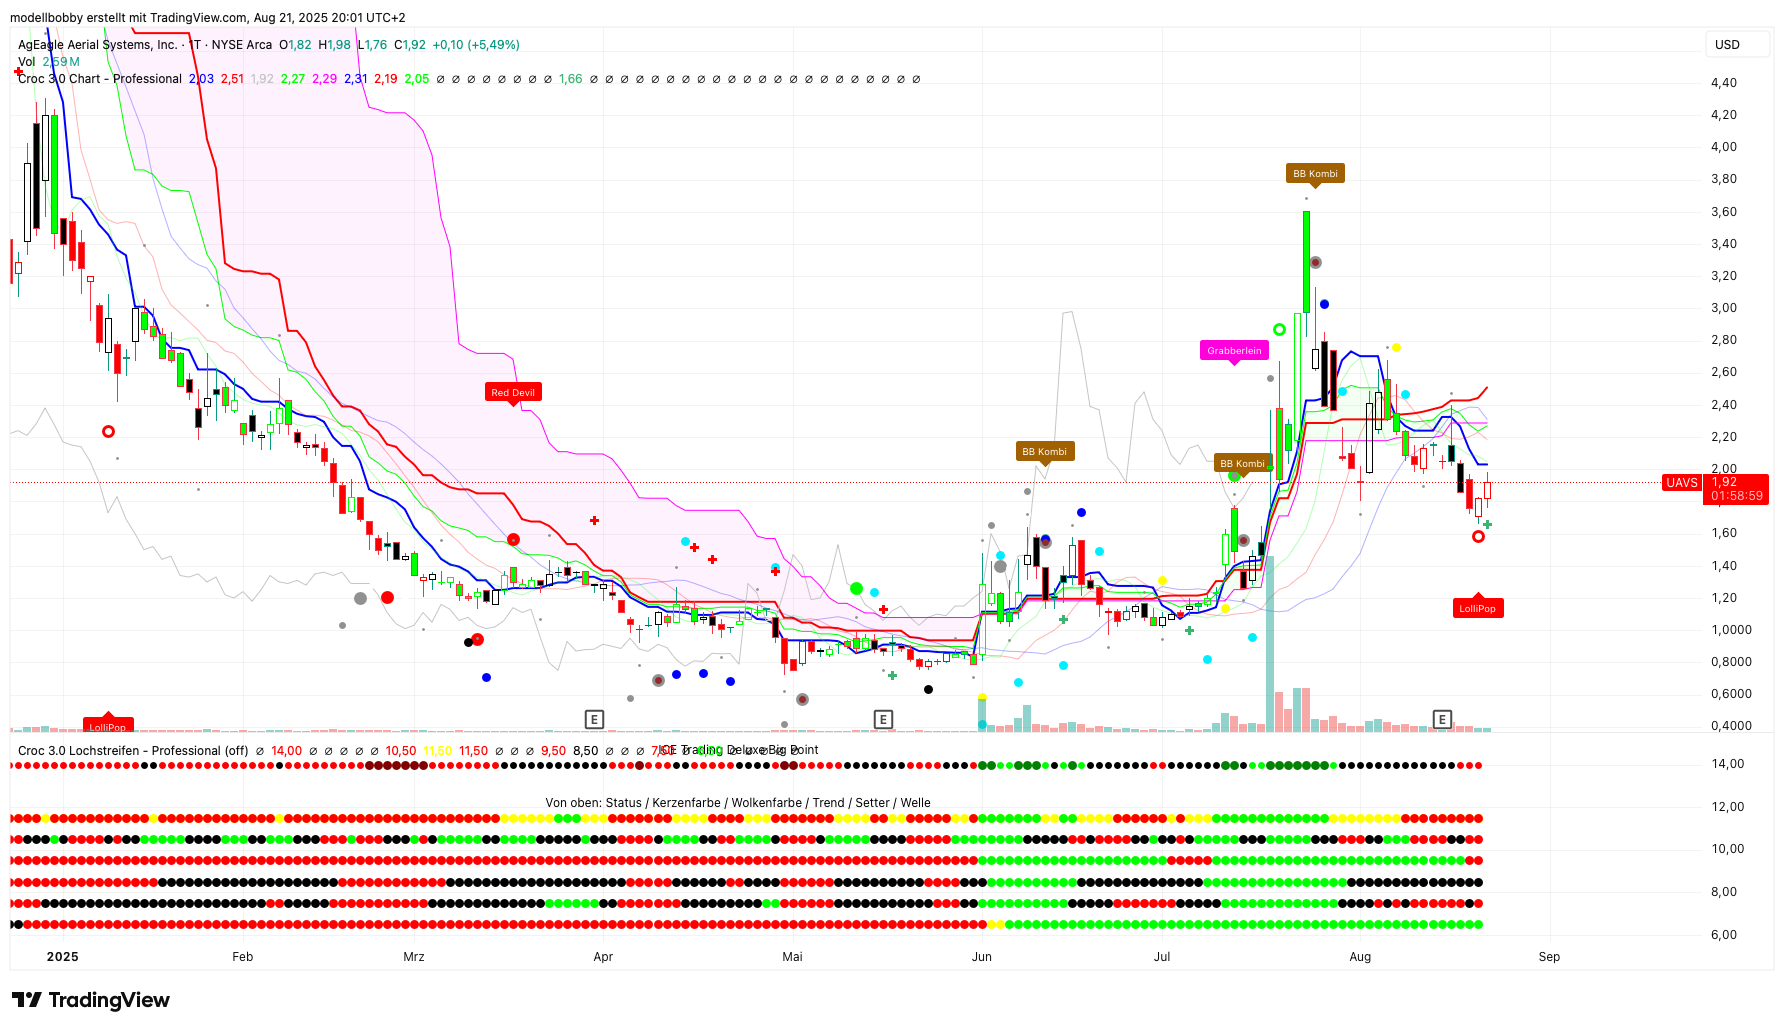Viewport: 1784px width, 1030px height.
Task: Click the red UAVS price tag
Action: pyautogui.click(x=1681, y=483)
